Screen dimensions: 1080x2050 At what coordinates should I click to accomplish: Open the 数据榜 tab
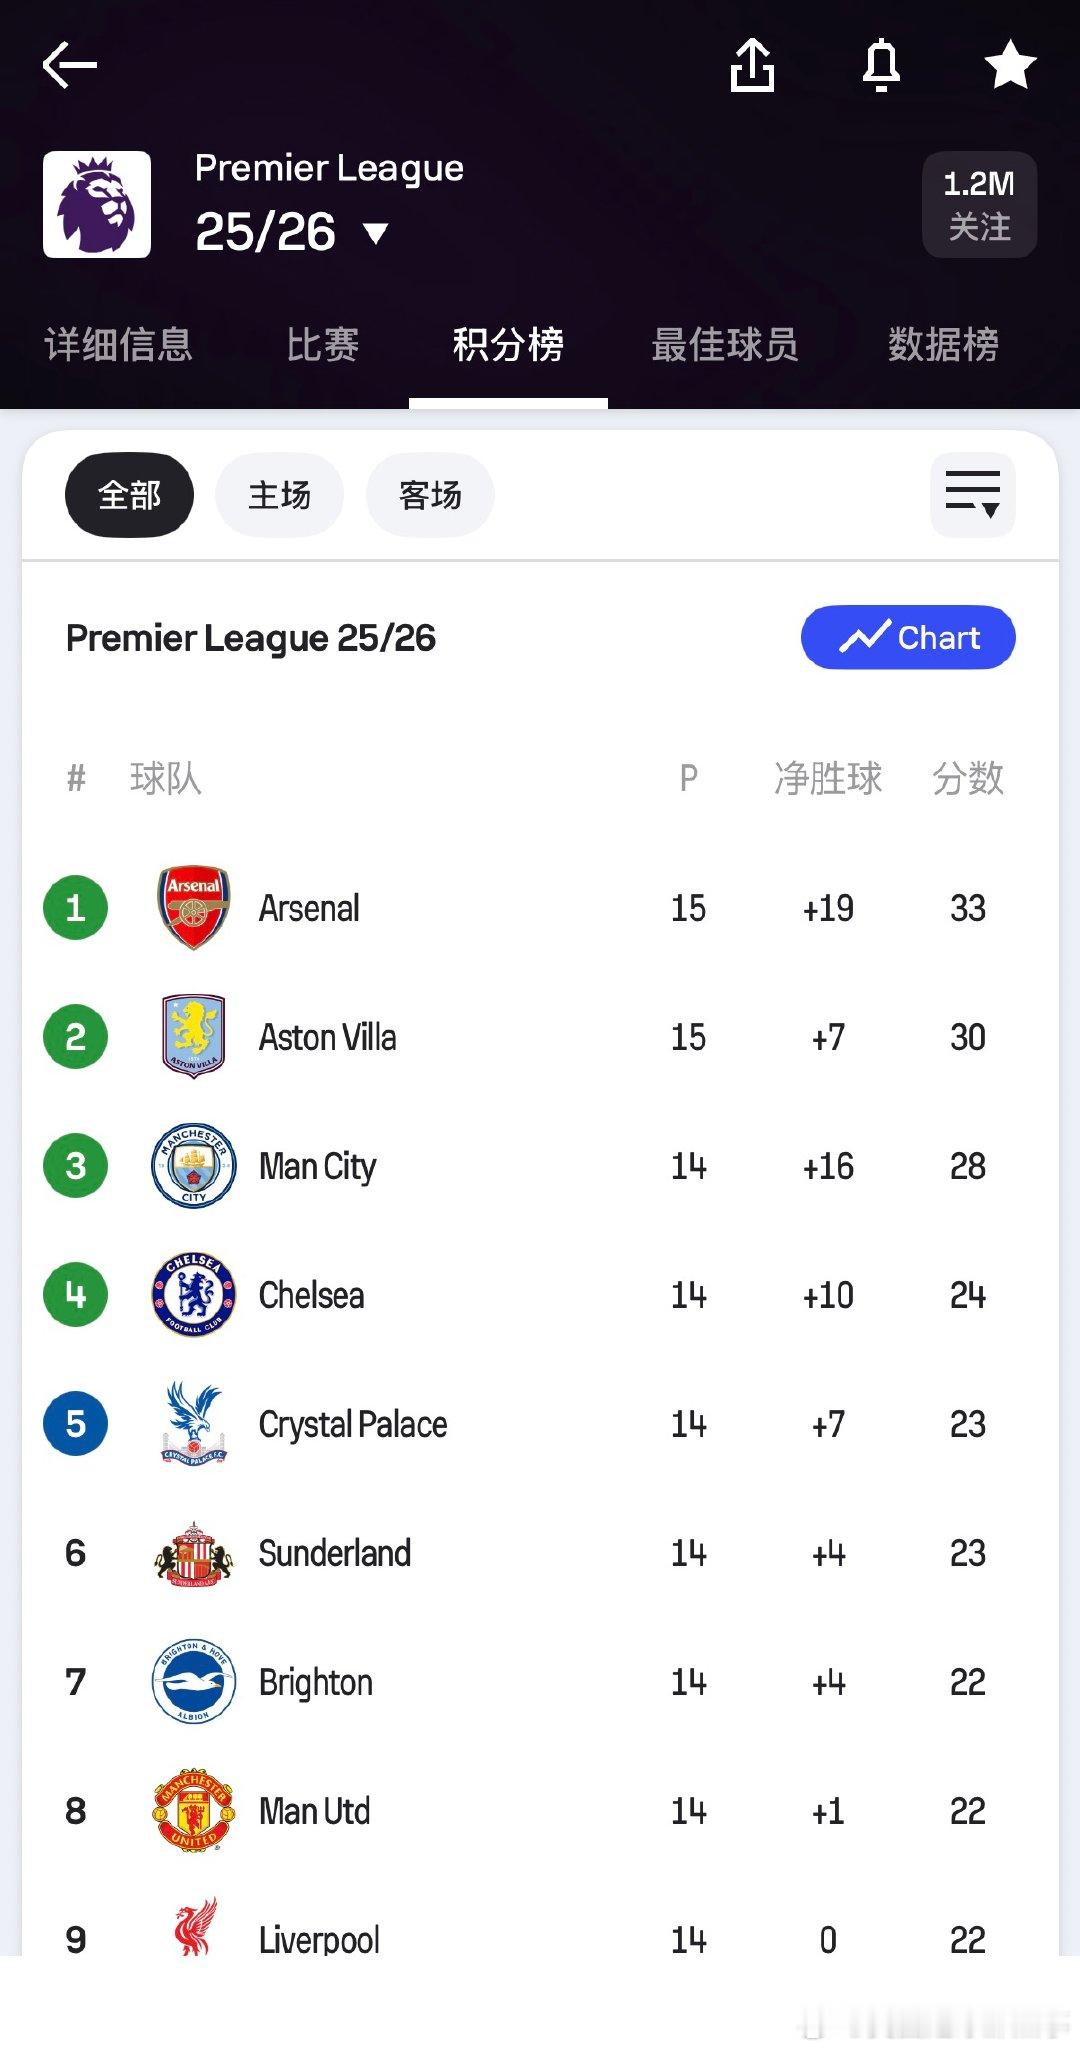(943, 345)
